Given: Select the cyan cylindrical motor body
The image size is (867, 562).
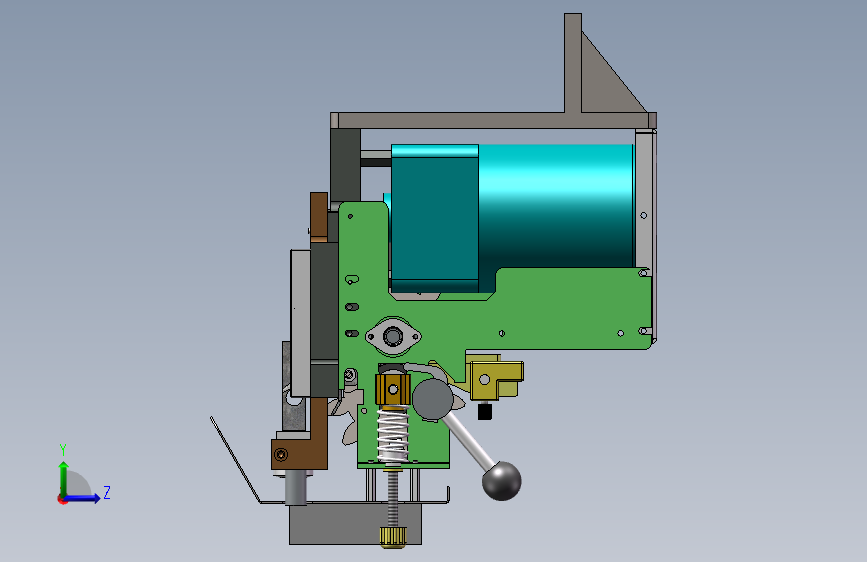Looking at the screenshot, I should click(x=555, y=206).
